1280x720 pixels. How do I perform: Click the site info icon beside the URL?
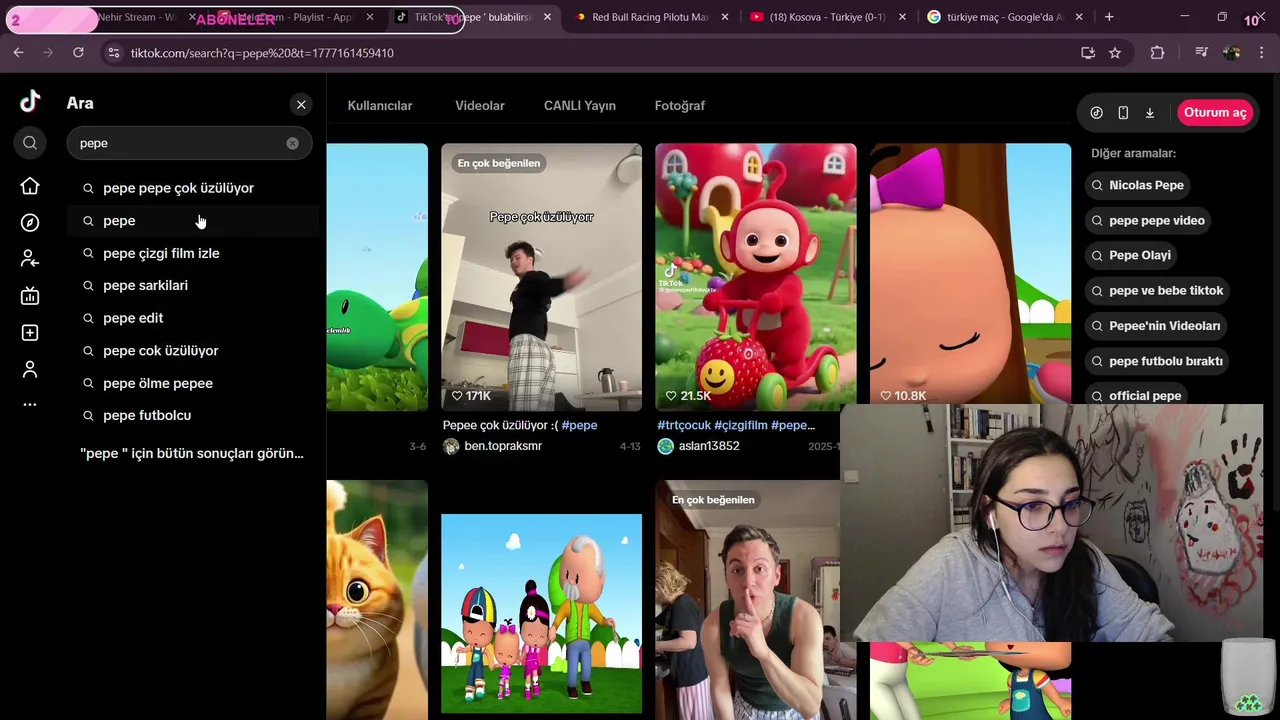point(113,53)
